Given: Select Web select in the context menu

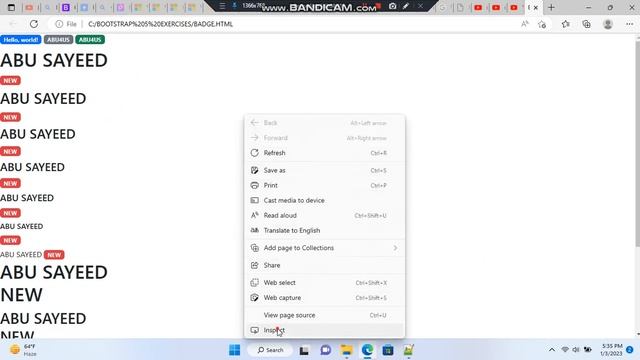Looking at the screenshot, I should (324, 282).
